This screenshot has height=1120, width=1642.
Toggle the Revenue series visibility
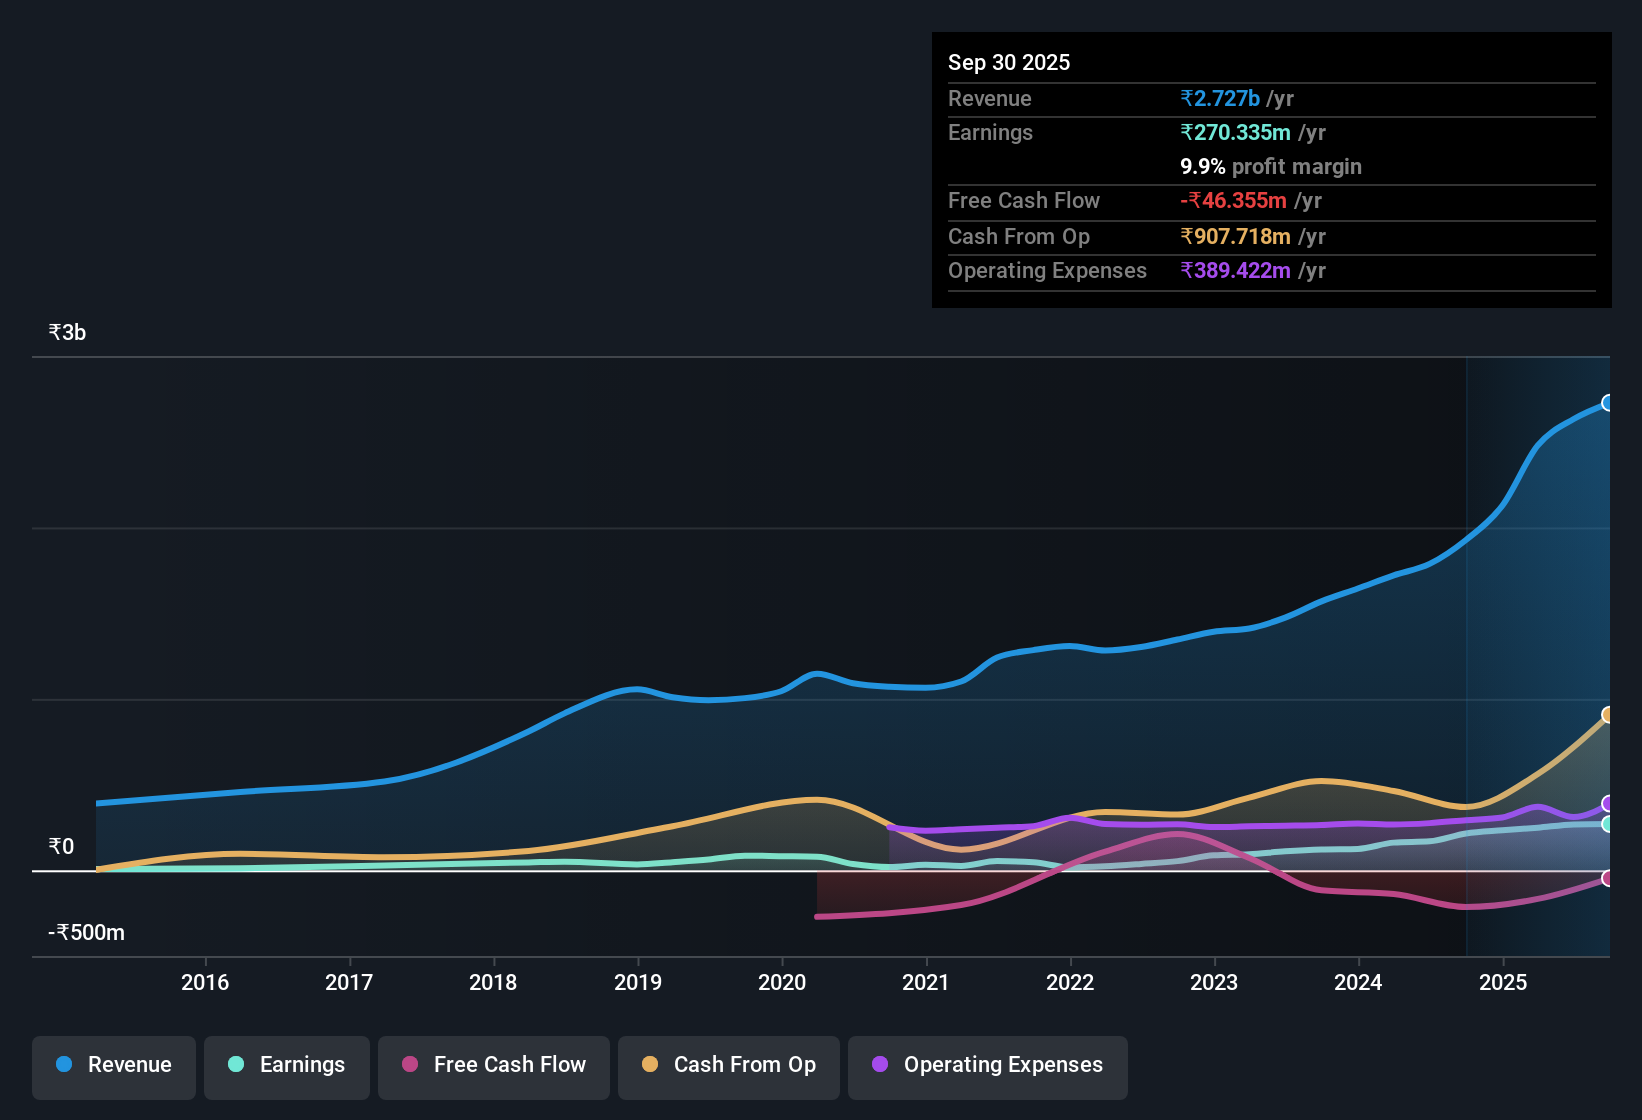point(113,1066)
